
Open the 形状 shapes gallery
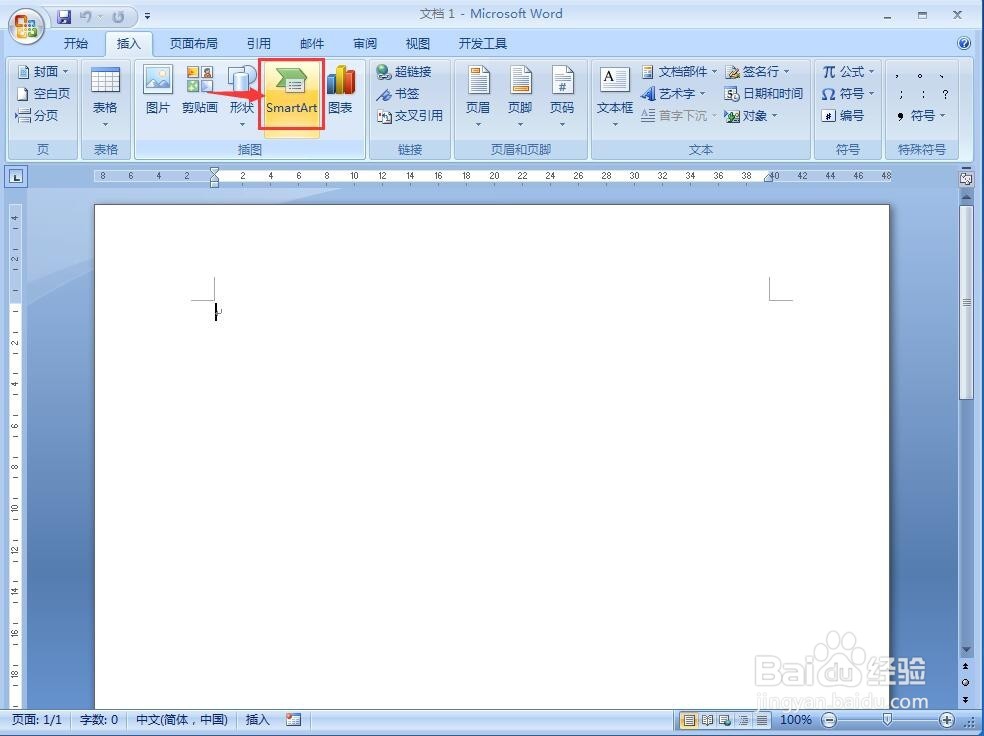242,97
